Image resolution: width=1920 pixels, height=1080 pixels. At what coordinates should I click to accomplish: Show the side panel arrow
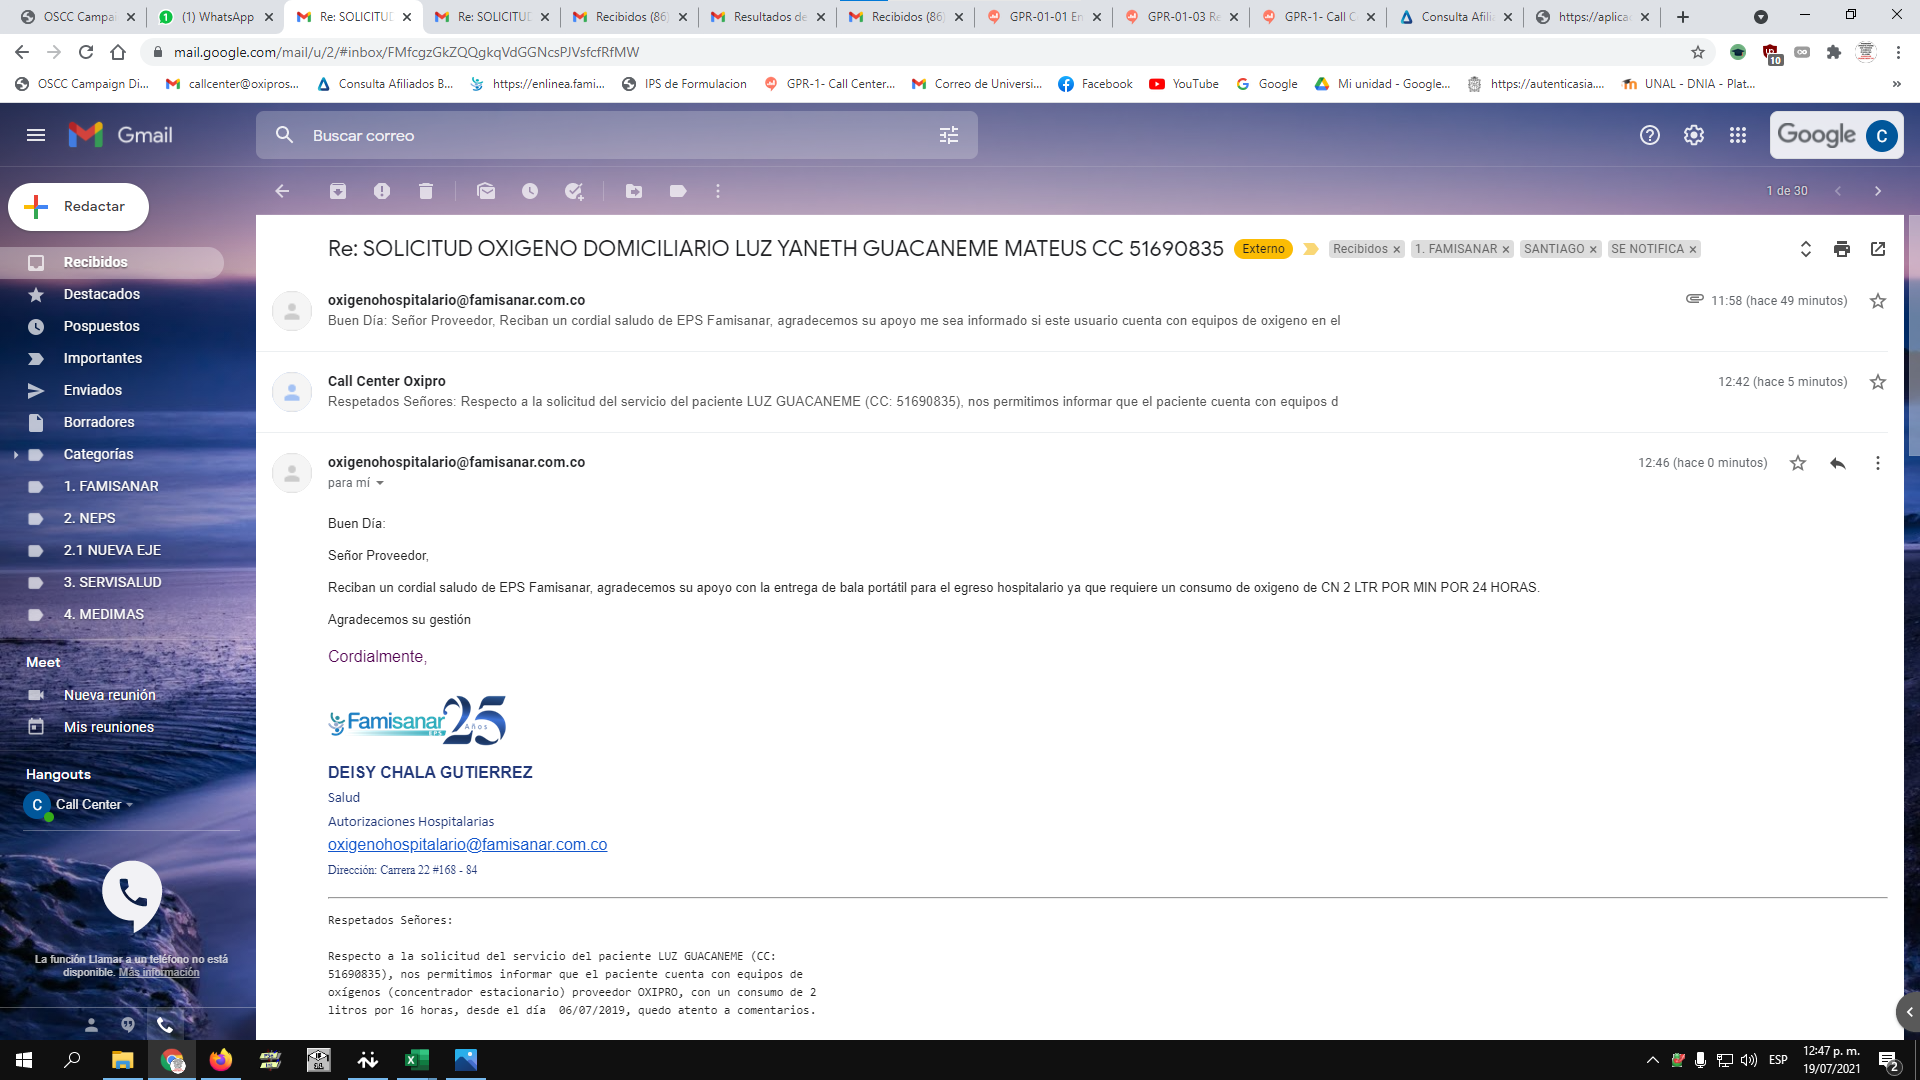(x=1908, y=1012)
